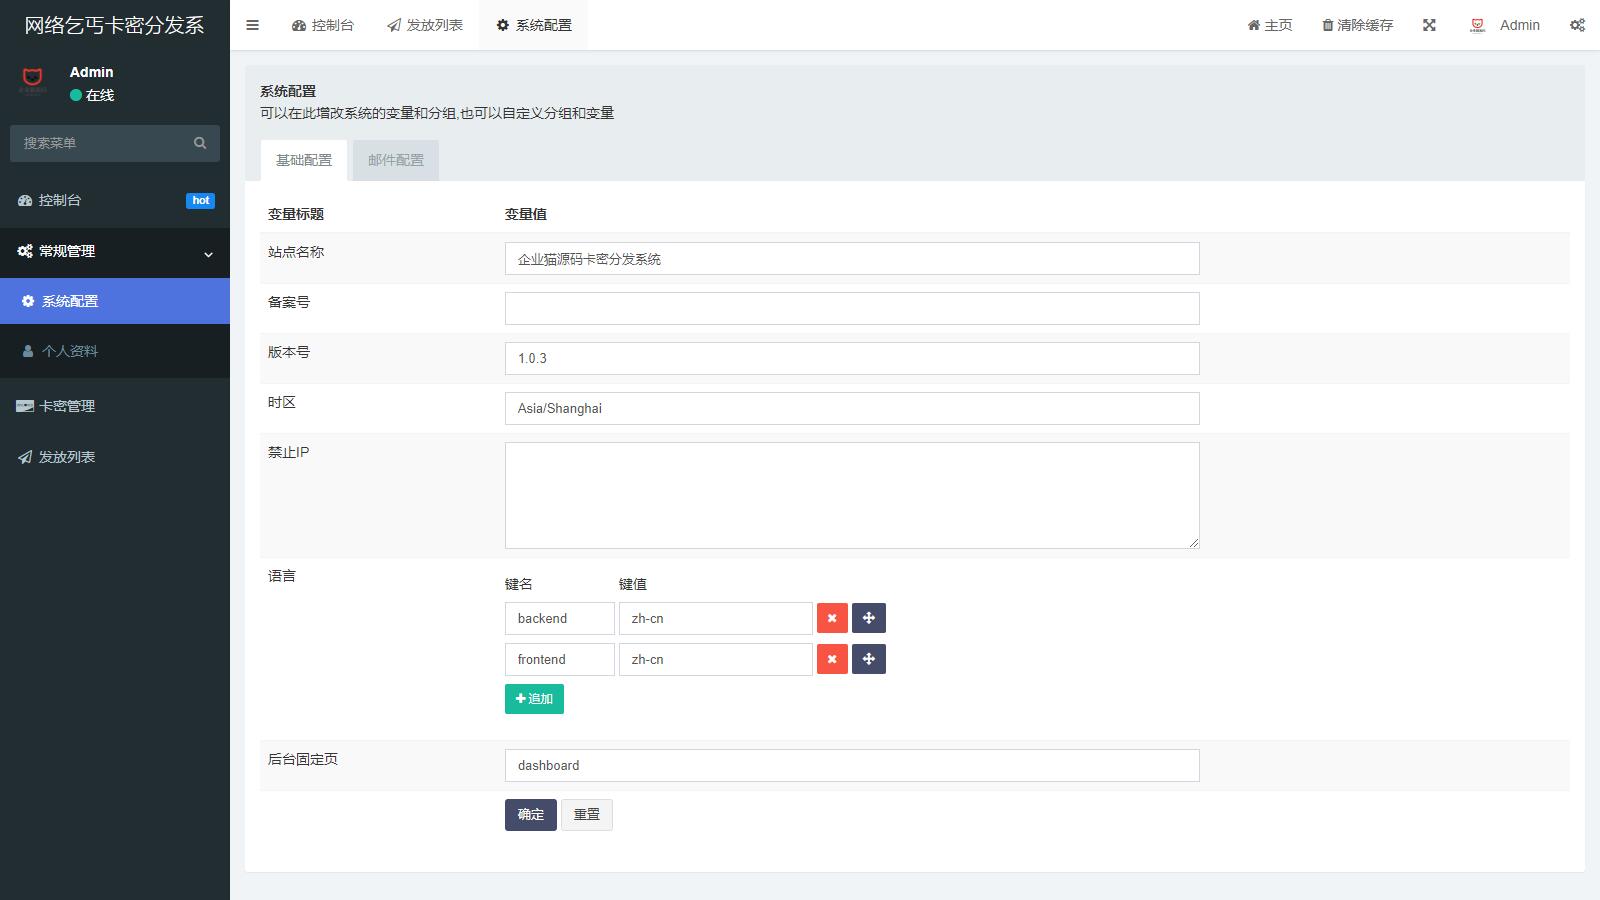This screenshot has width=1600, height=900.
Task: Click the green 追加 add button
Action: coord(534,699)
